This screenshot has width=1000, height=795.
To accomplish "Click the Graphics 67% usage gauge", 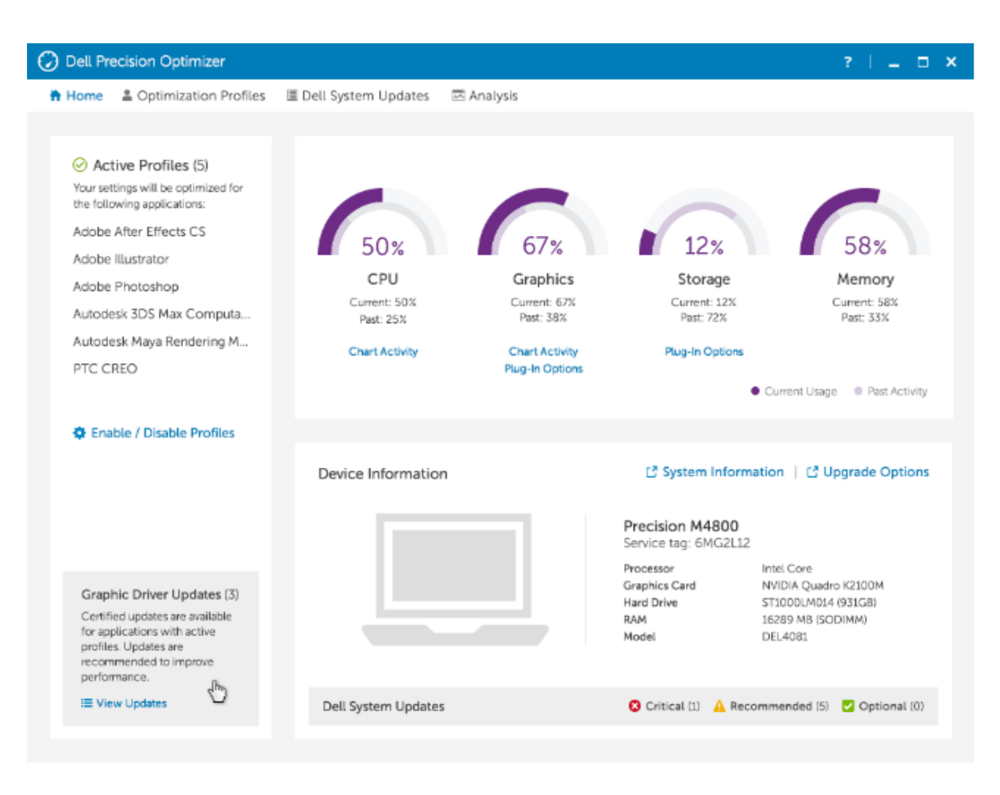I will tap(543, 222).
